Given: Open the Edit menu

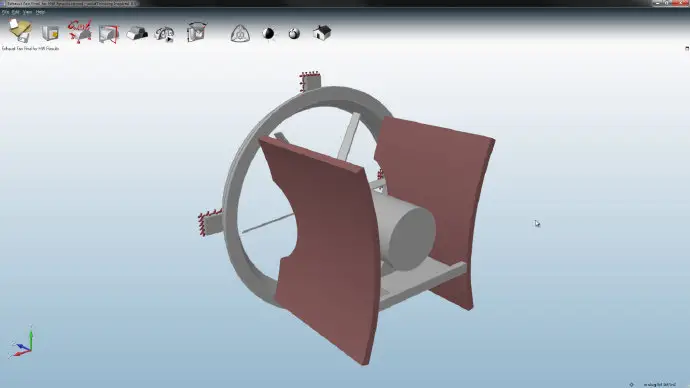Looking at the screenshot, I should (x=16, y=12).
